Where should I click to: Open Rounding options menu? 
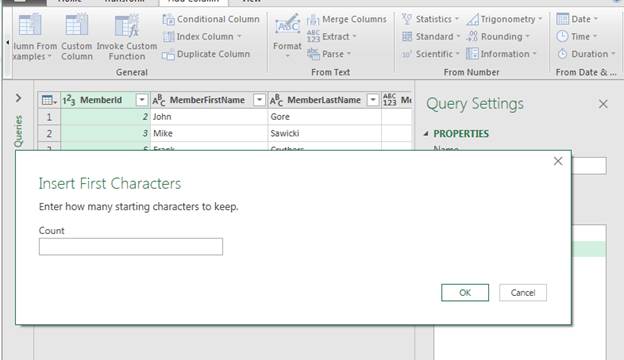497,37
